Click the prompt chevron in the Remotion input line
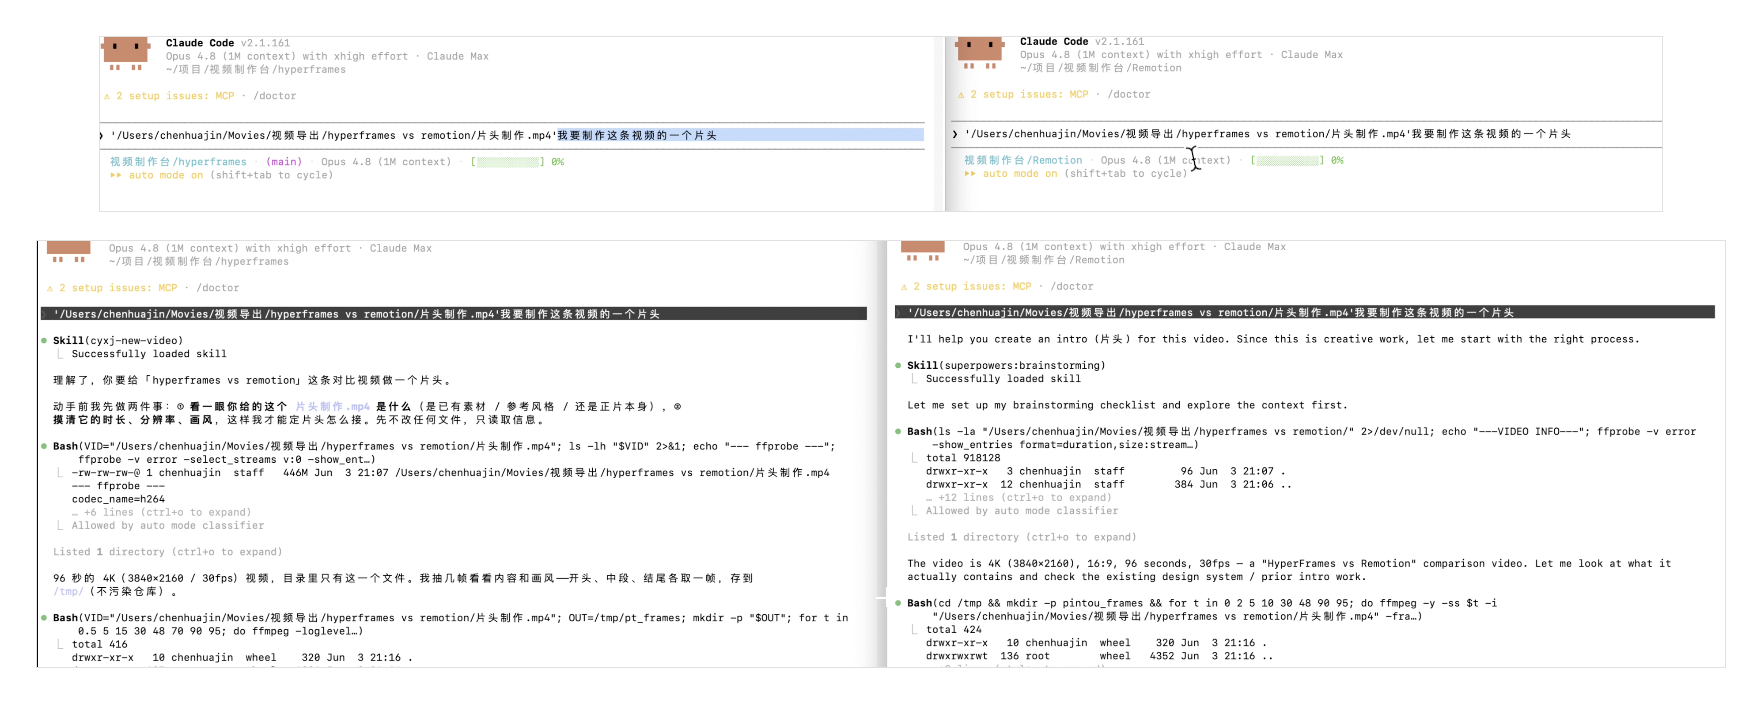The width and height of the screenshot is (1762, 704). 955,134
